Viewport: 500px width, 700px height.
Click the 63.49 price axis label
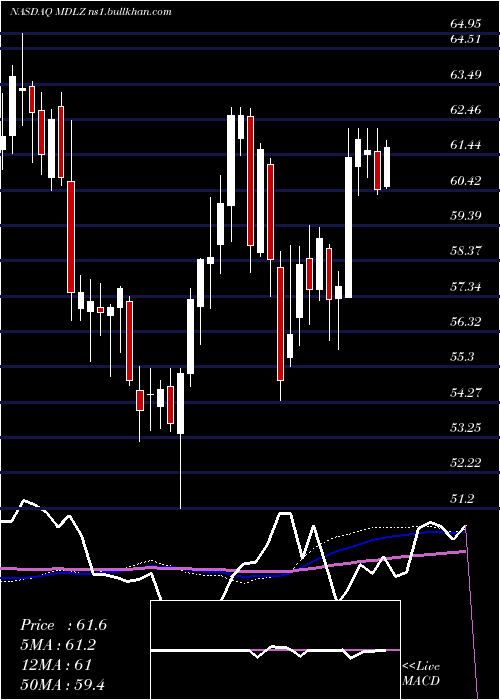coord(466,75)
